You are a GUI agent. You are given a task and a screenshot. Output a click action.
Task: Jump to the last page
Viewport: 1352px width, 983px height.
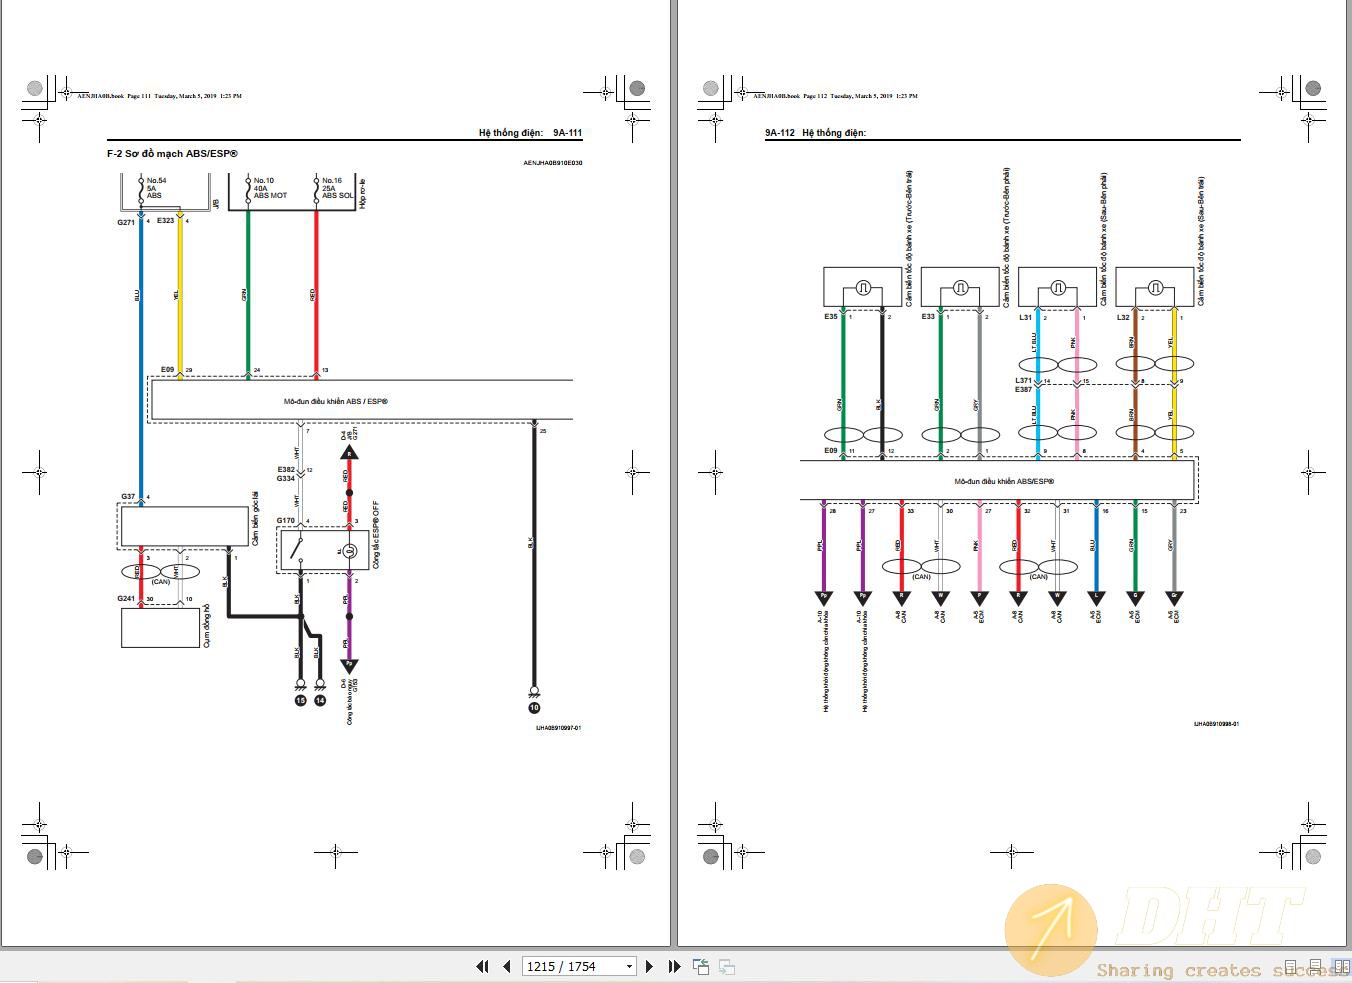pyautogui.click(x=674, y=966)
